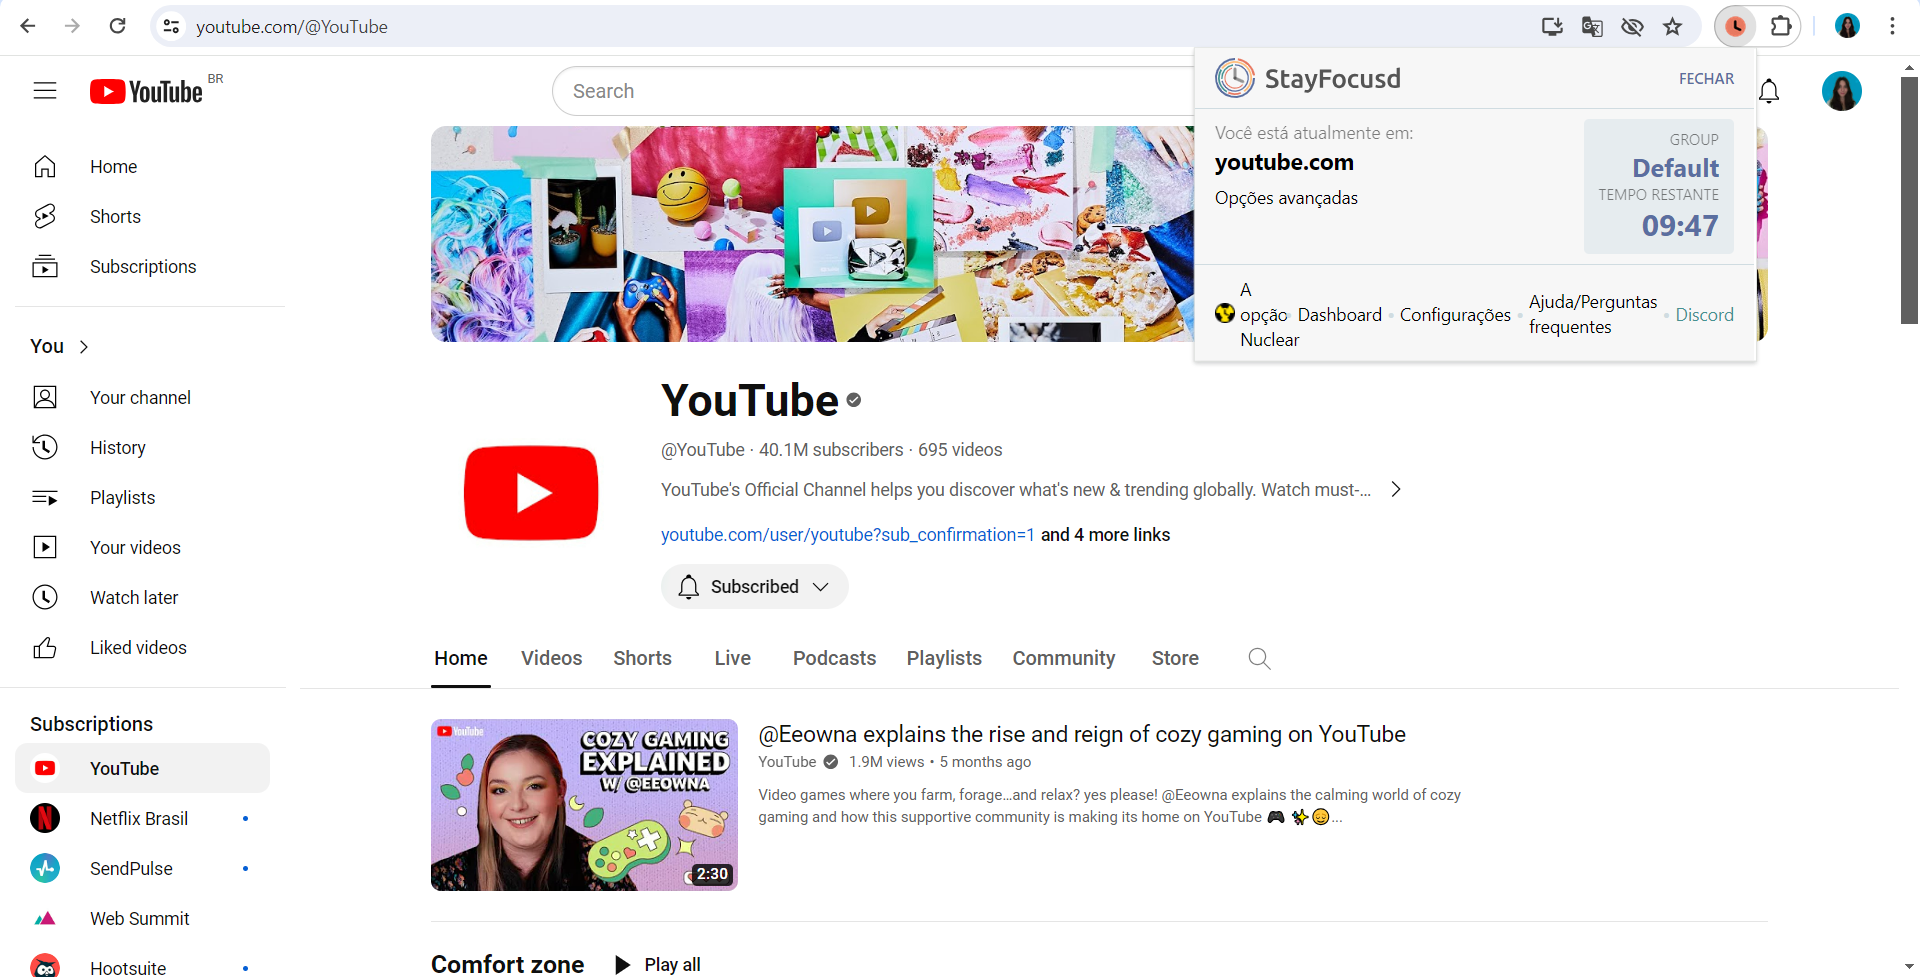This screenshot has height=977, width=1920.
Task: Click the StayFocusd extension icon in toolbar
Action: point(1736,26)
